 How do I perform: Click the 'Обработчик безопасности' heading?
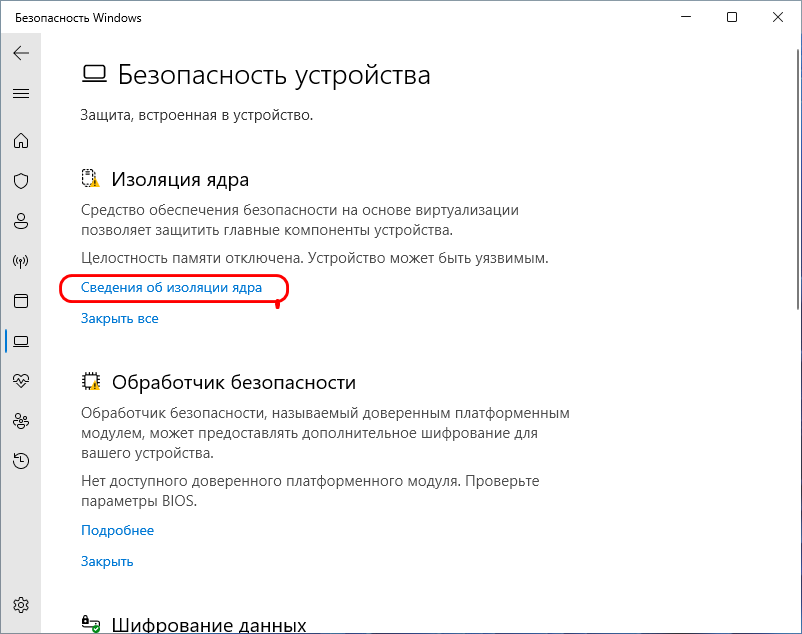click(x=234, y=382)
